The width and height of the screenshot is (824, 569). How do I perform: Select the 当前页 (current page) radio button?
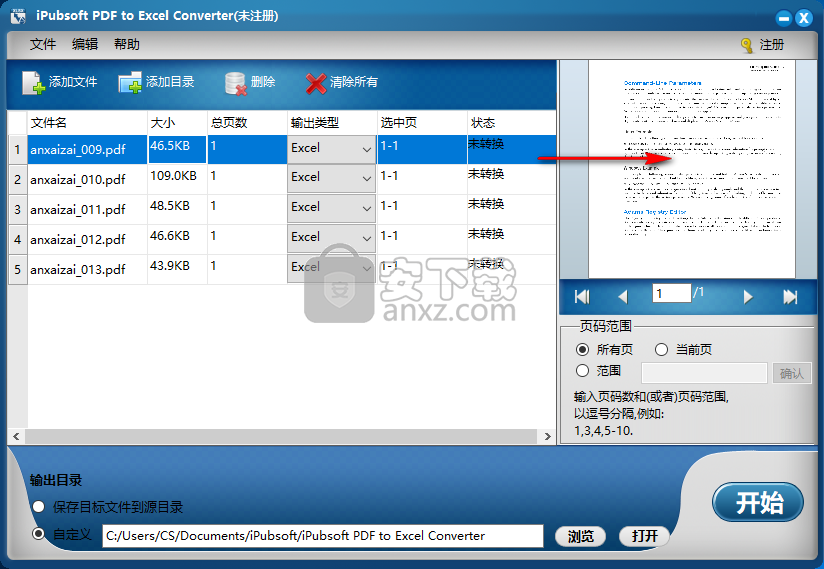coord(661,349)
